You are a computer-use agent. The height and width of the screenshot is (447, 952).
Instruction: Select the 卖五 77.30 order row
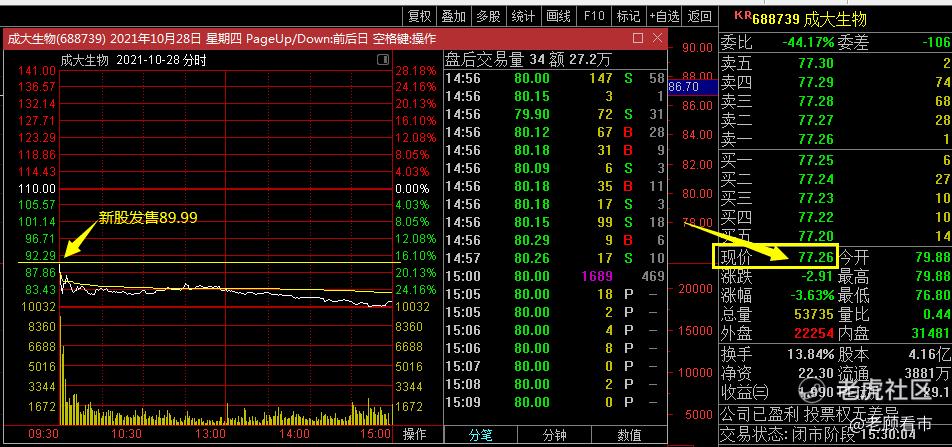click(x=835, y=63)
